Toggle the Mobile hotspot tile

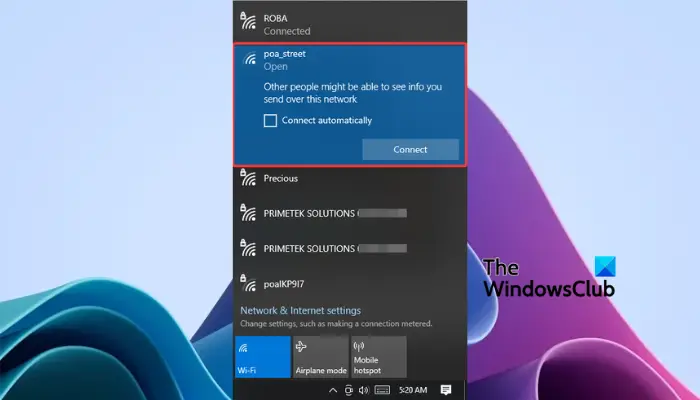[379, 357]
